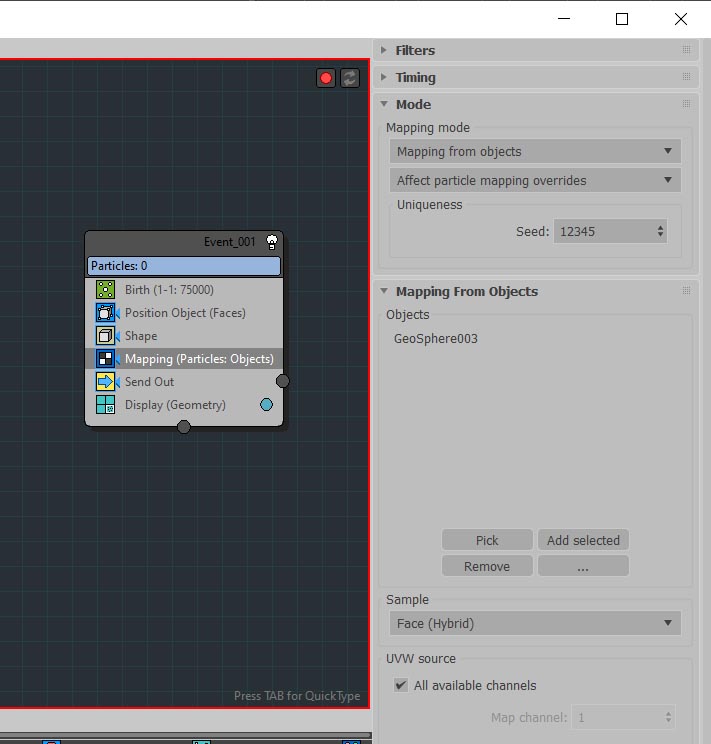This screenshot has height=744, width=711.
Task: Click the ellipsis (...) button
Action: (583, 566)
